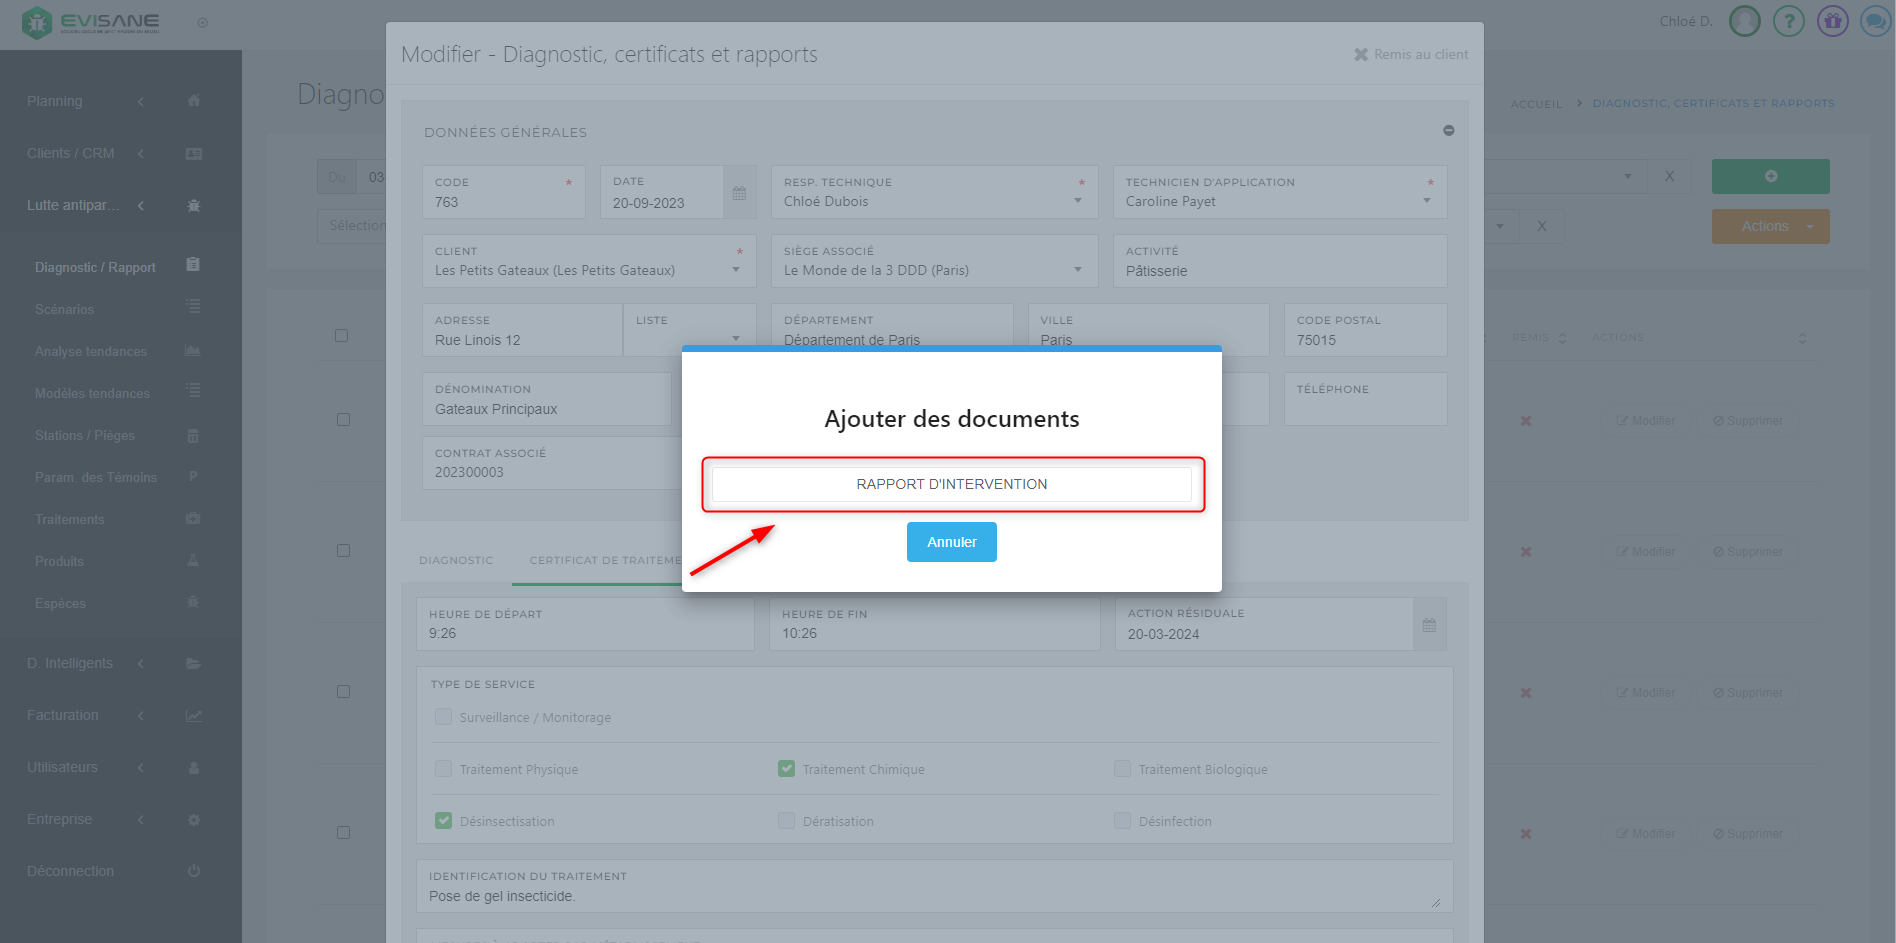Open the Resp. Technique dropdown
Viewport: 1896px width, 943px height.
1078,201
